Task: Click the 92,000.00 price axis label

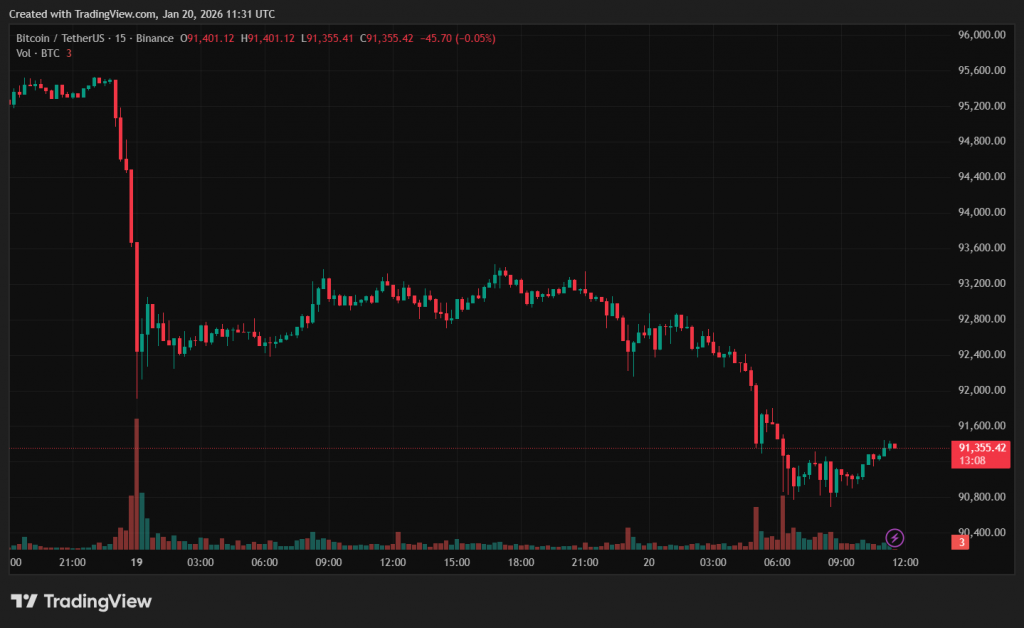Action: (x=981, y=390)
